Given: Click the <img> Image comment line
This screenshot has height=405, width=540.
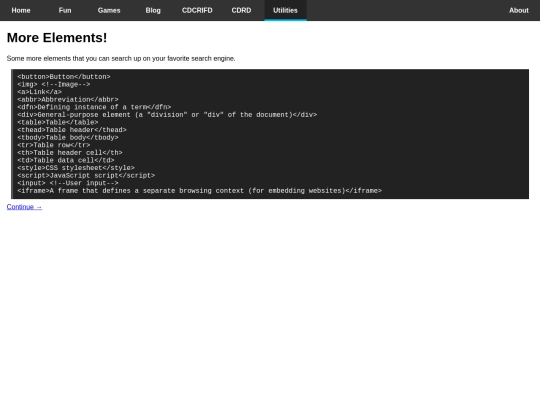Looking at the screenshot, I should pos(54,84).
